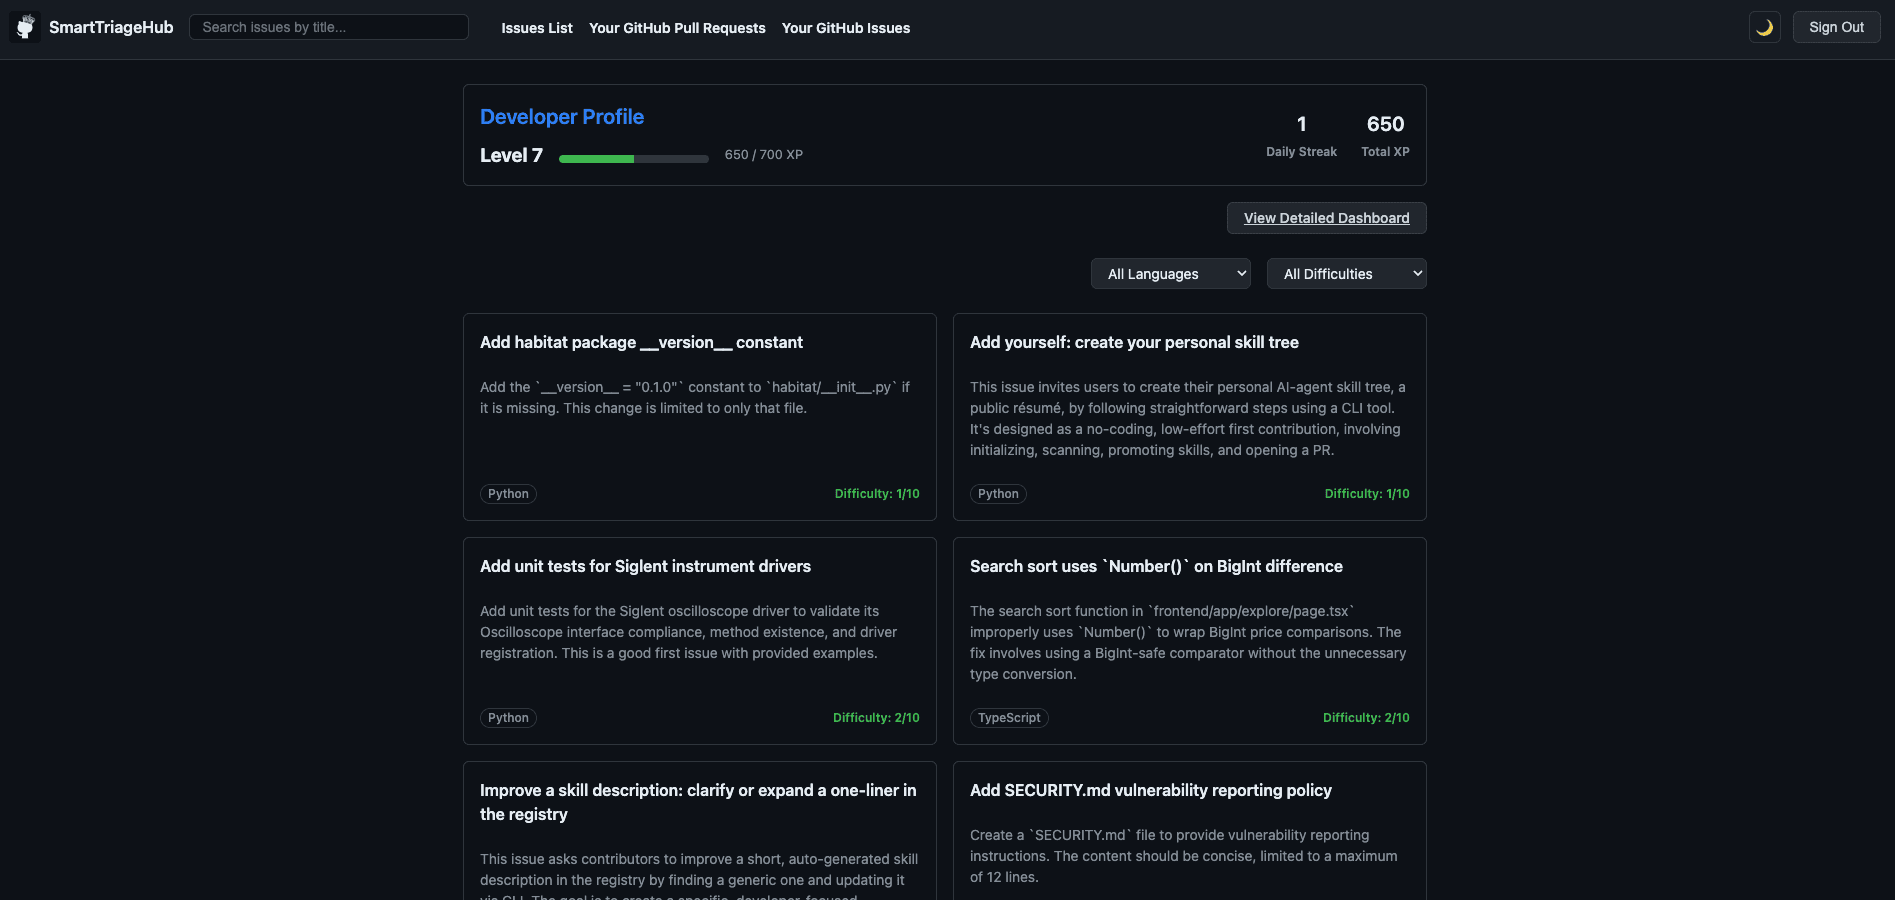1895x900 pixels.
Task: Go to the Issues List tab
Action: coord(537,28)
